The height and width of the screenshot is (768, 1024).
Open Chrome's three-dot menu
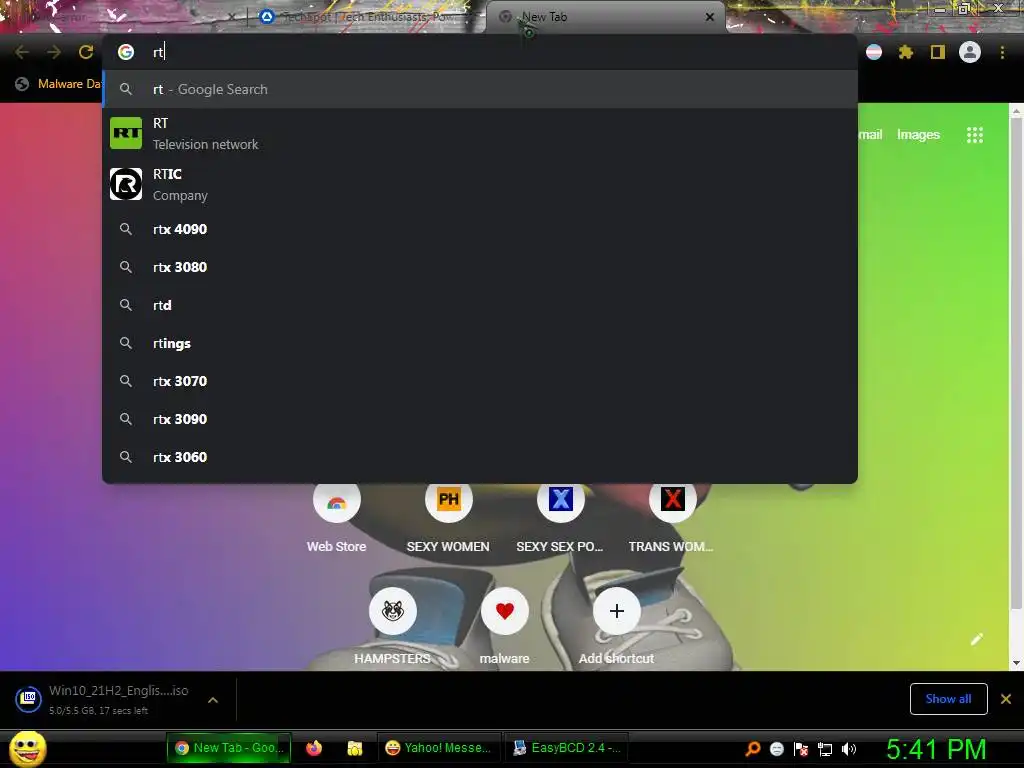1002,52
